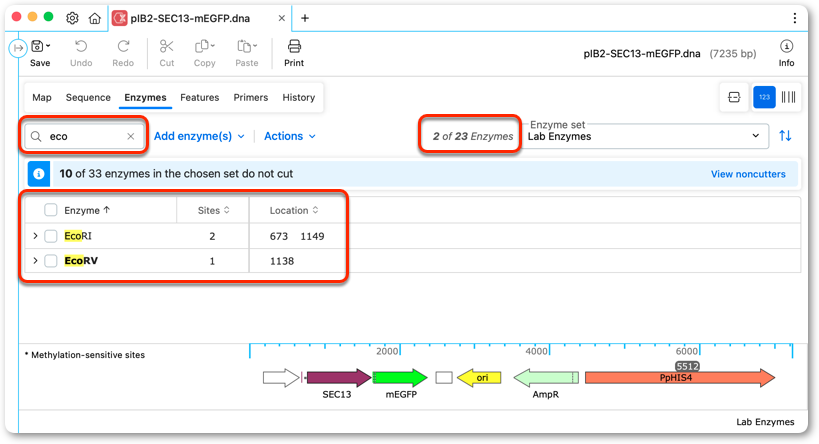Switch to the Primers tab

[251, 97]
